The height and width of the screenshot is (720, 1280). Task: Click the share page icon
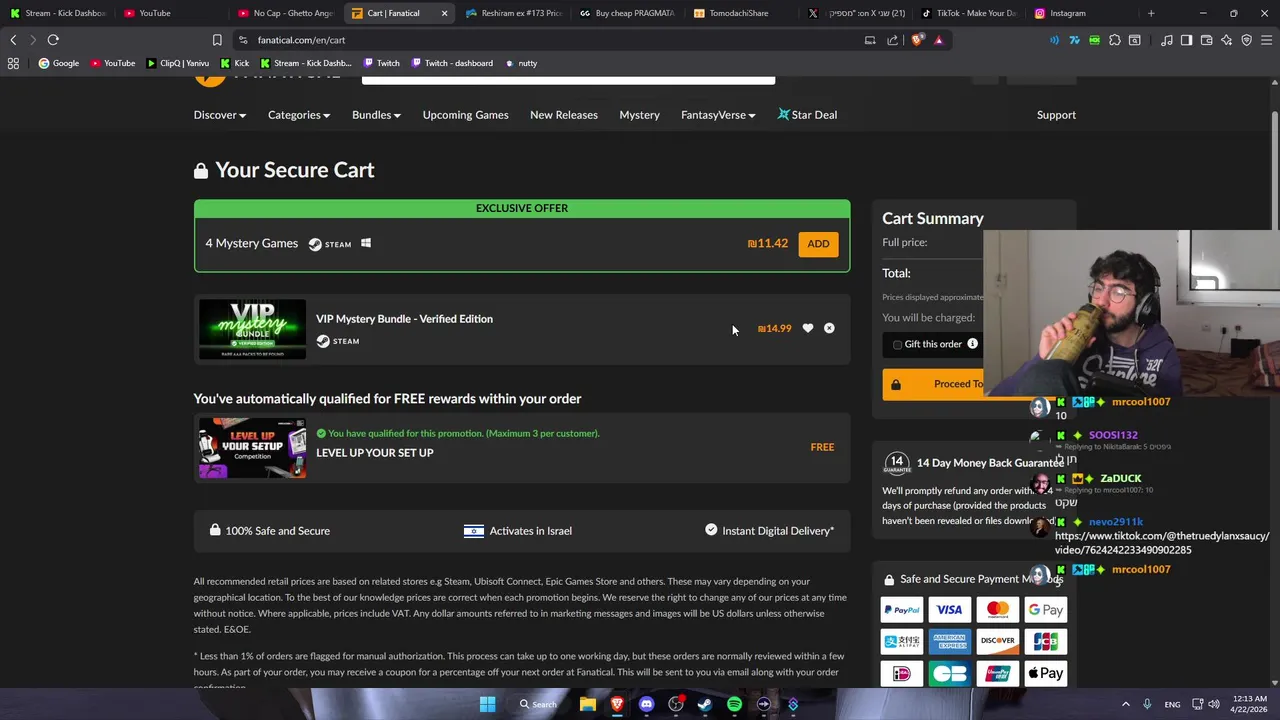tap(892, 40)
